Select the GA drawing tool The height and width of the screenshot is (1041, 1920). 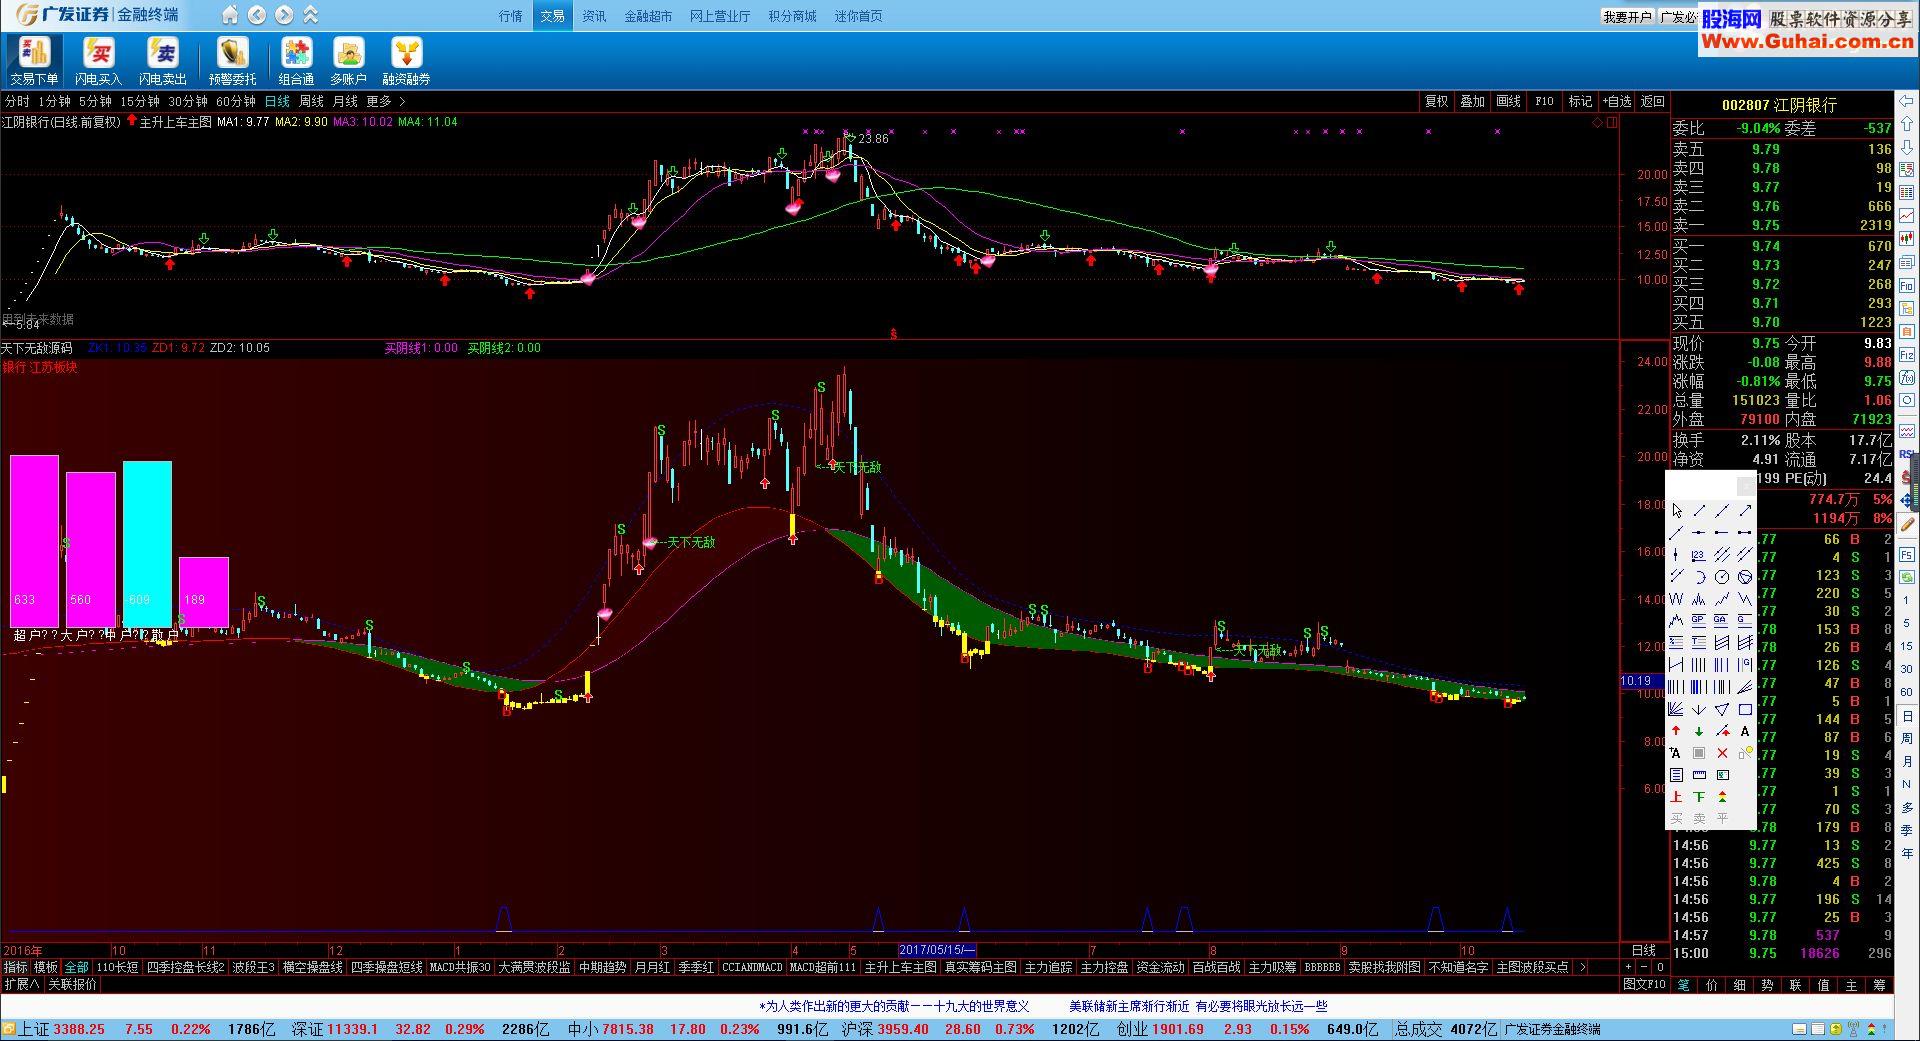tap(1722, 621)
